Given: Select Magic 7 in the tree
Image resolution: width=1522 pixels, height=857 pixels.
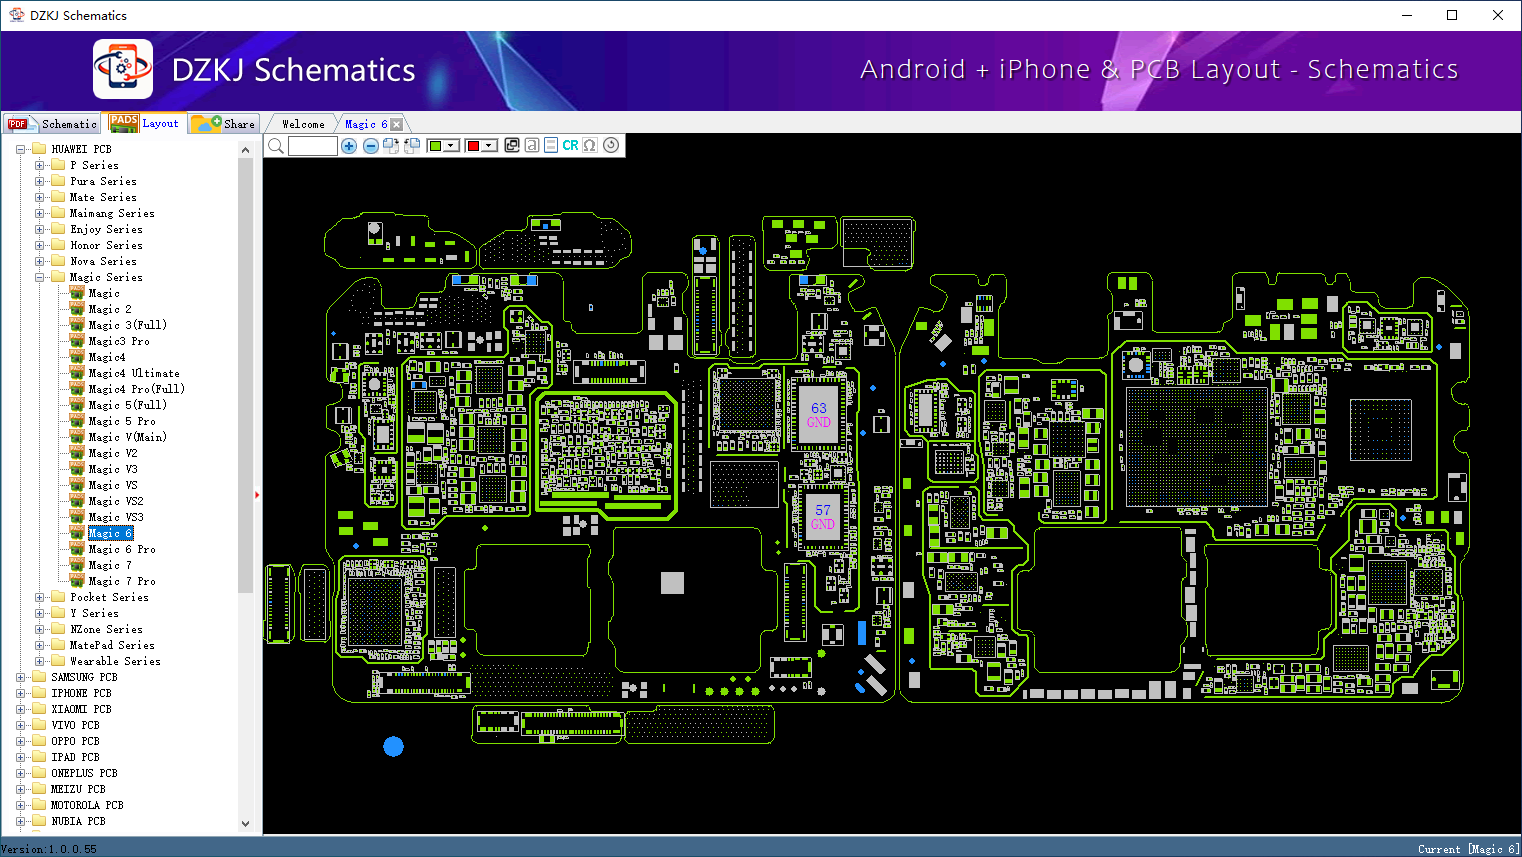Looking at the screenshot, I should 110,565.
